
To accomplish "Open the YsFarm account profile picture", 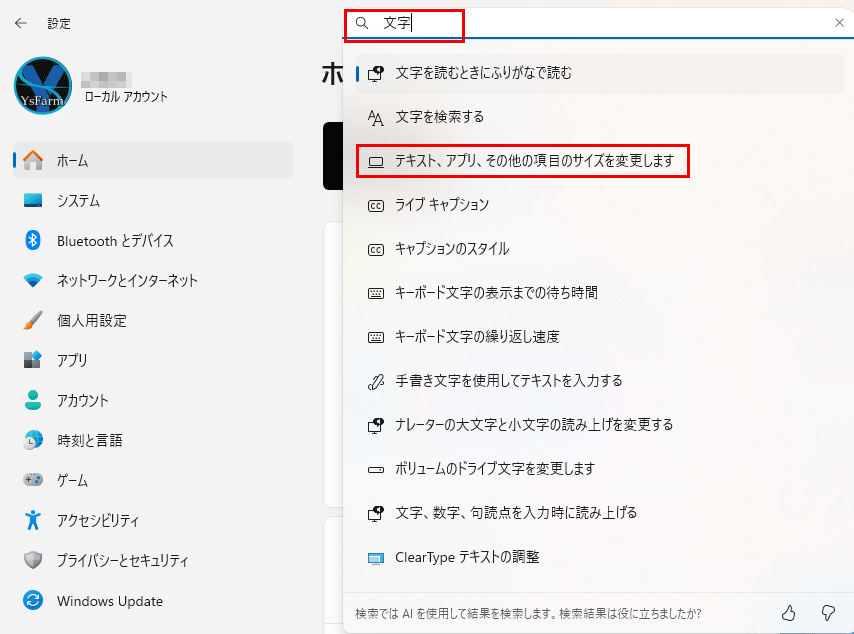I will point(43,86).
